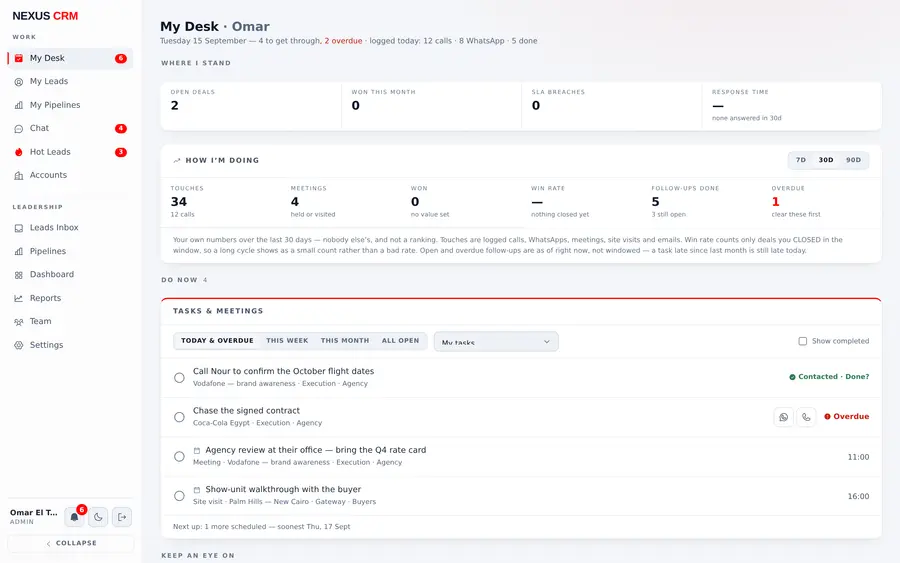Click the Overdue count 1
The image size is (900, 563).
tap(775, 202)
